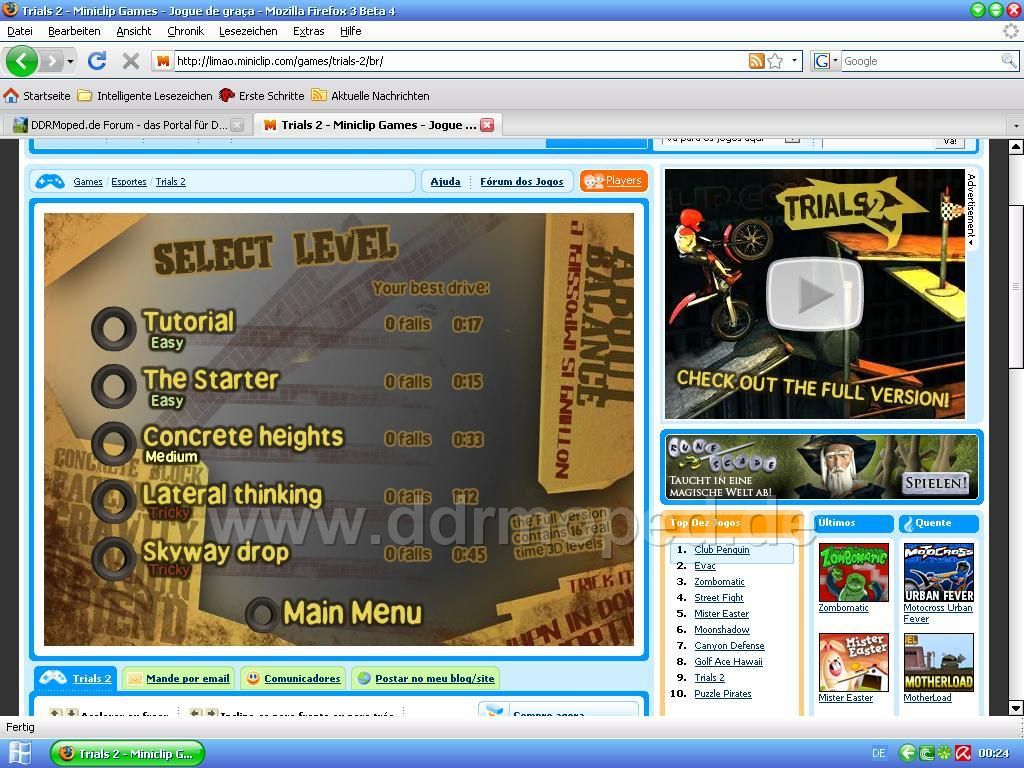Viewport: 1024px width, 768px height.
Task: Open the tab list dropdown arrow
Action: tap(1016, 125)
